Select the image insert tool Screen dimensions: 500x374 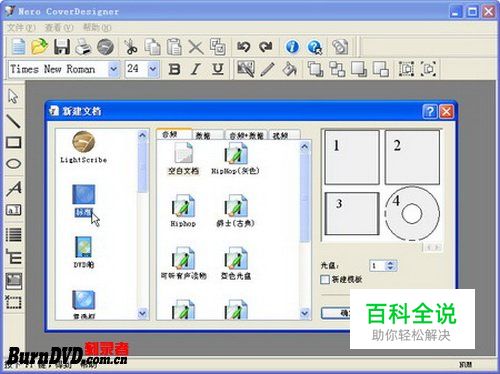coord(14,281)
